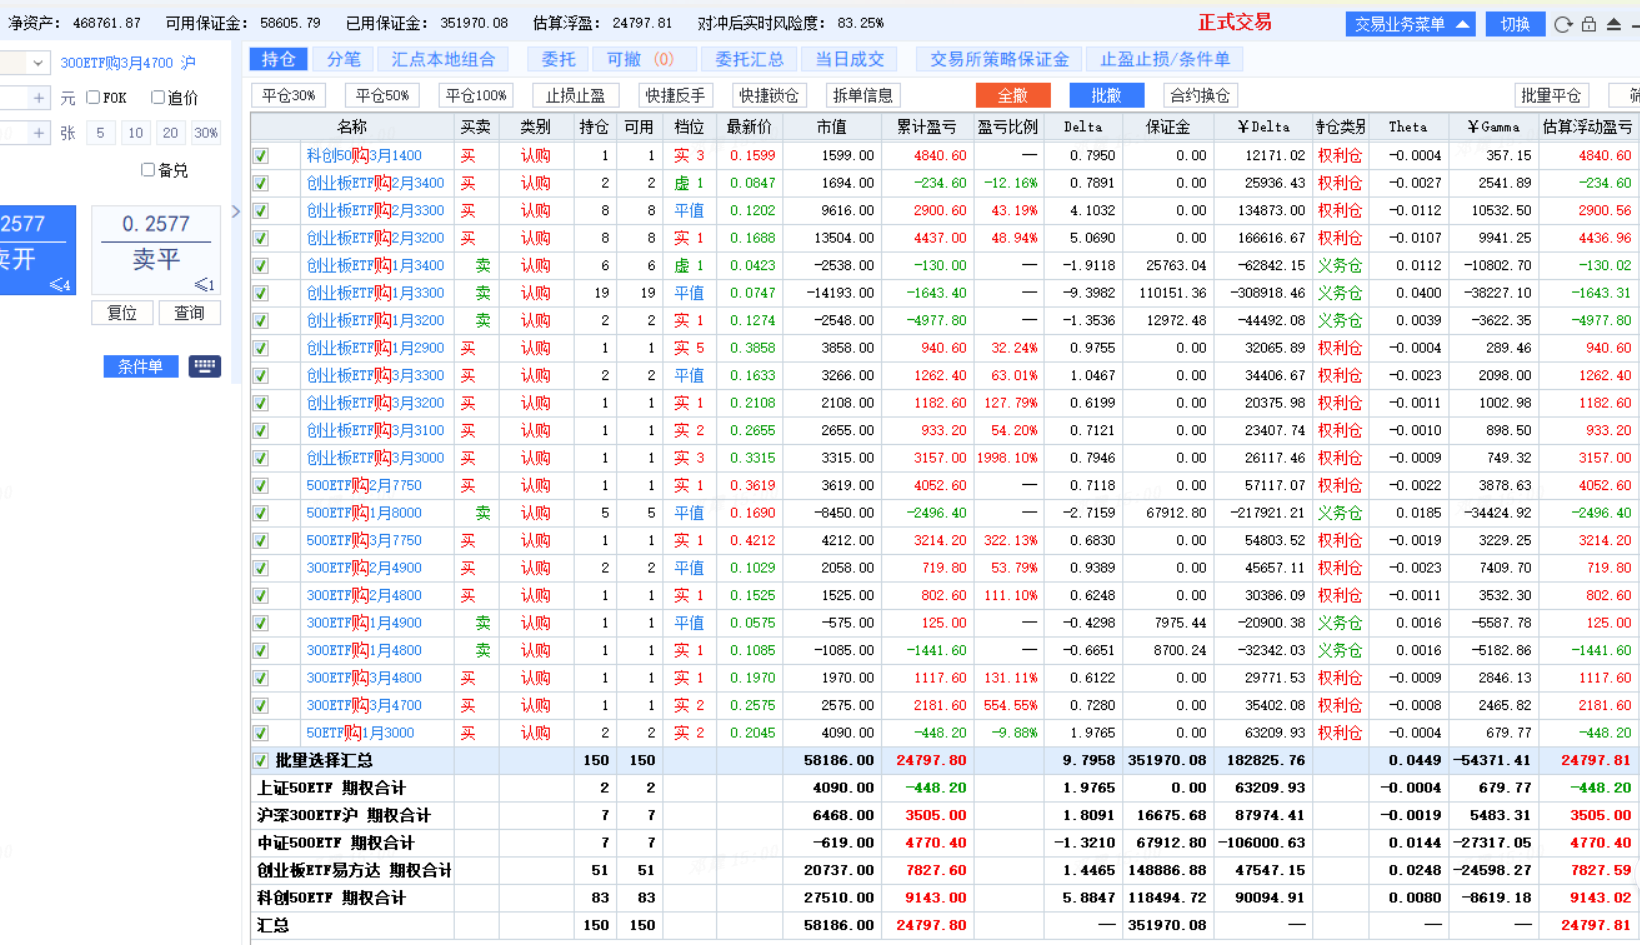
Task: Open the 止盈止损/条件单 tab
Action: pos(1165,59)
